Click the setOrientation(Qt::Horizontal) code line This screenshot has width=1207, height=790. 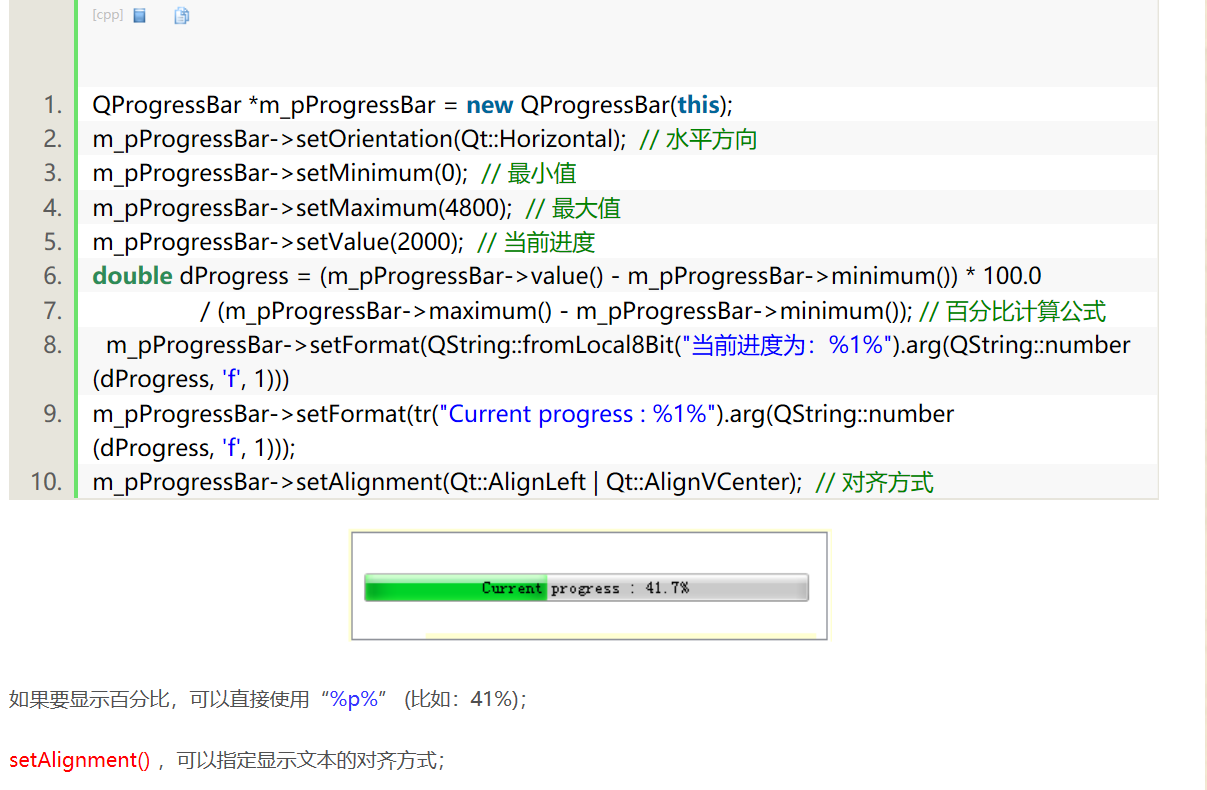(425, 139)
